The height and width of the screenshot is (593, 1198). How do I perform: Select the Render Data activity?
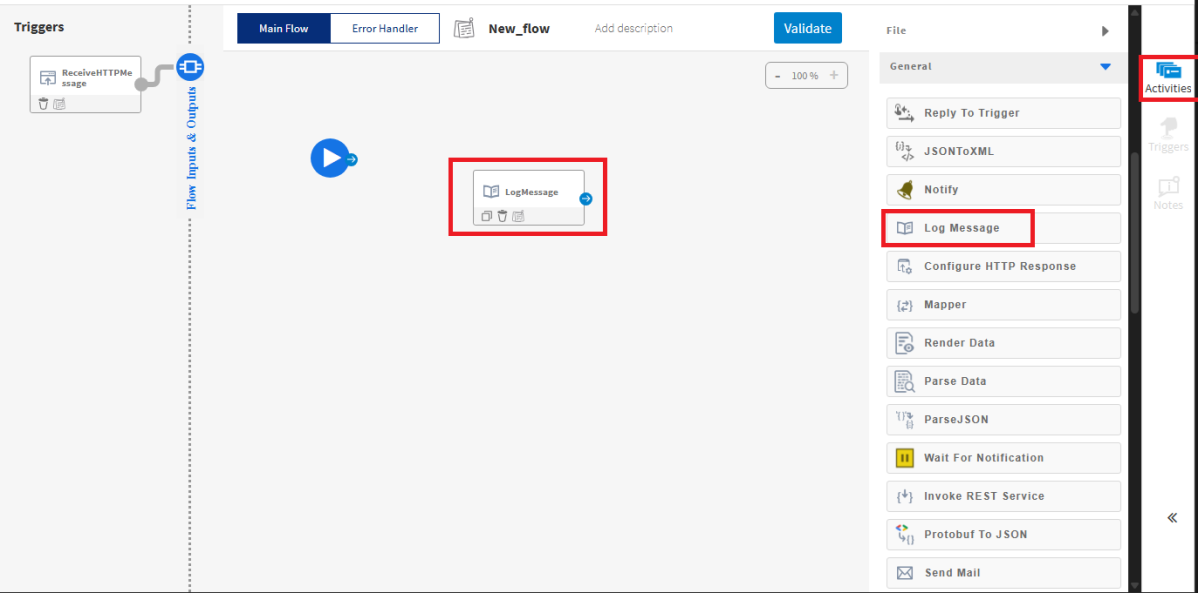[1004, 343]
